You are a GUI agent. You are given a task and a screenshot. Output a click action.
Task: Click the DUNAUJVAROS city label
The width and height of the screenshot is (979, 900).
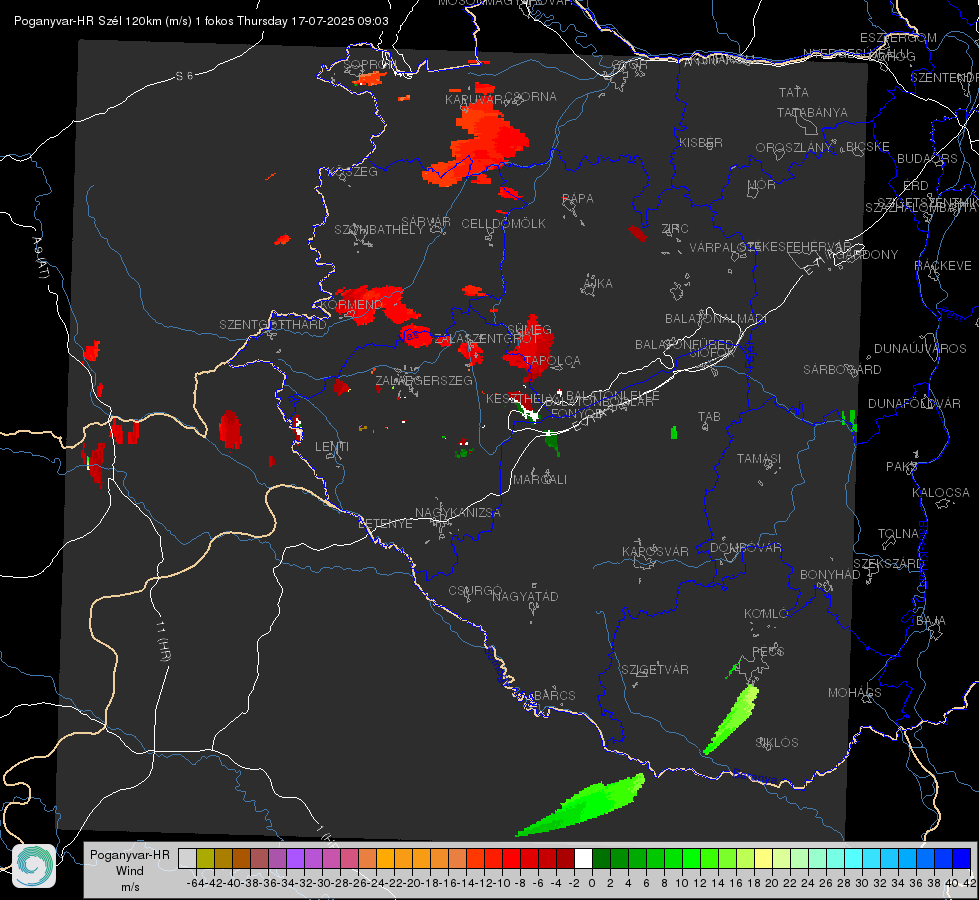[x=920, y=349]
